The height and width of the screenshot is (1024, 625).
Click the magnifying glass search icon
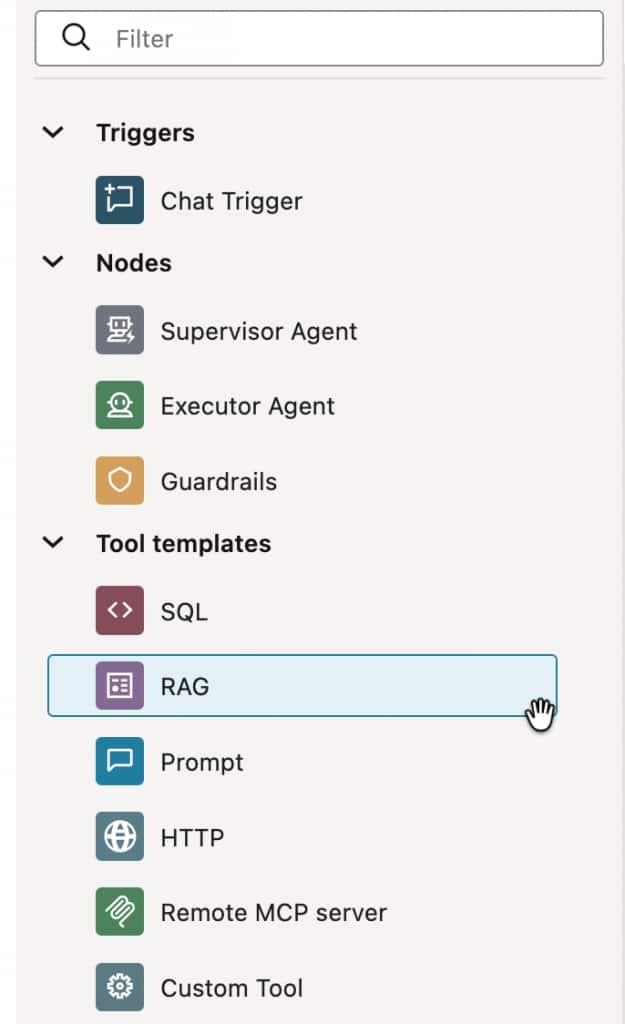76,37
